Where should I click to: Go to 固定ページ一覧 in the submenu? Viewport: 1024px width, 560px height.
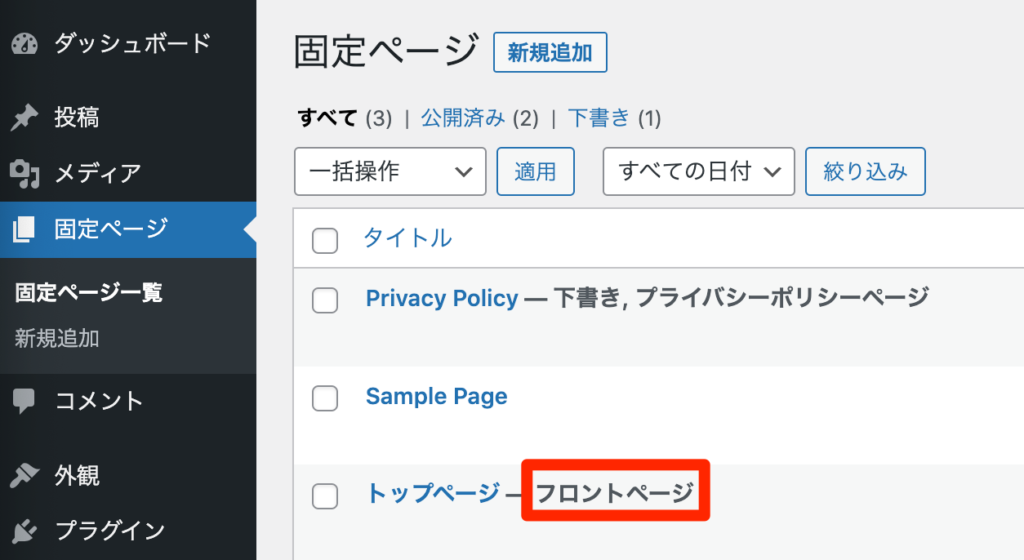(x=89, y=292)
